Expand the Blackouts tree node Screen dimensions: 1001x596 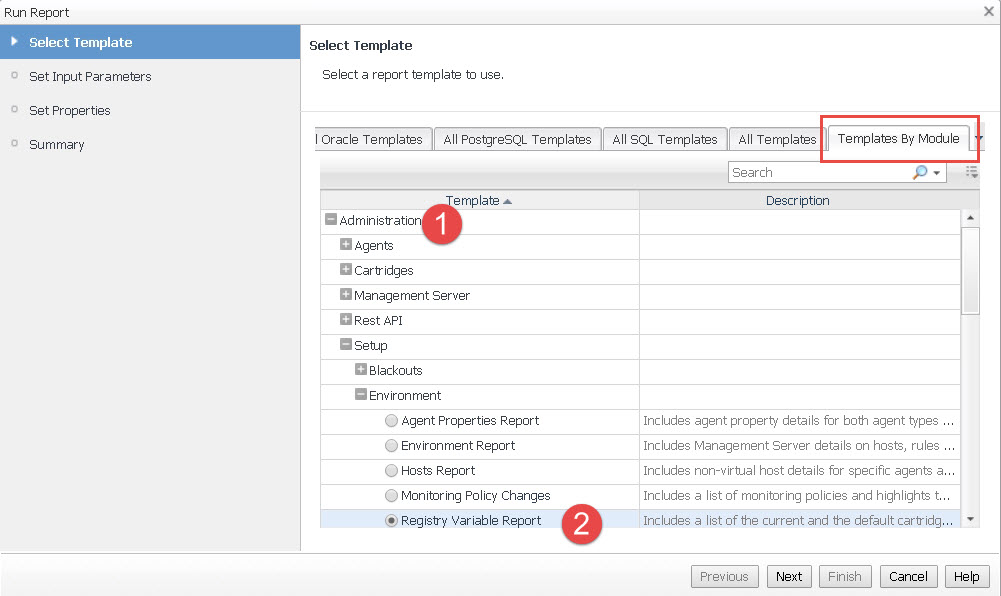click(361, 370)
